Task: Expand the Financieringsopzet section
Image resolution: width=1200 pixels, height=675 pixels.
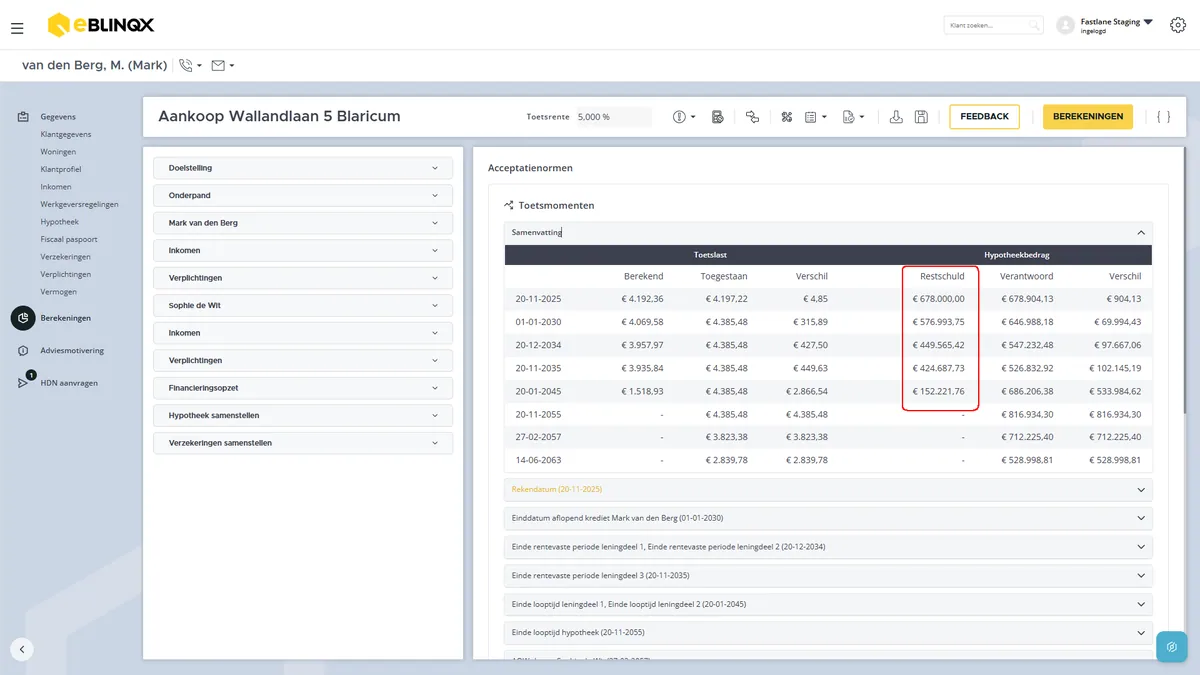Action: tap(303, 388)
